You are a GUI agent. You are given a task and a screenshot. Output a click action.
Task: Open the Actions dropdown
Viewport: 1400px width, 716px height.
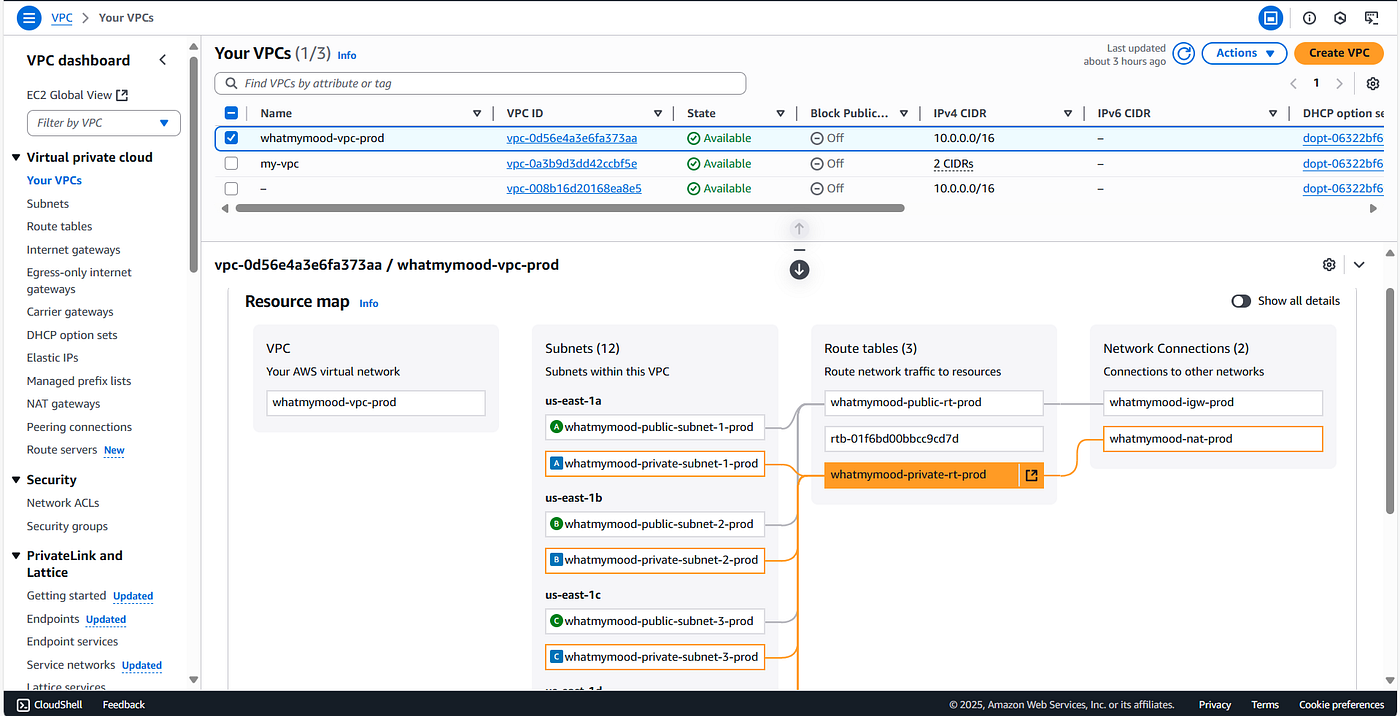coord(1244,53)
